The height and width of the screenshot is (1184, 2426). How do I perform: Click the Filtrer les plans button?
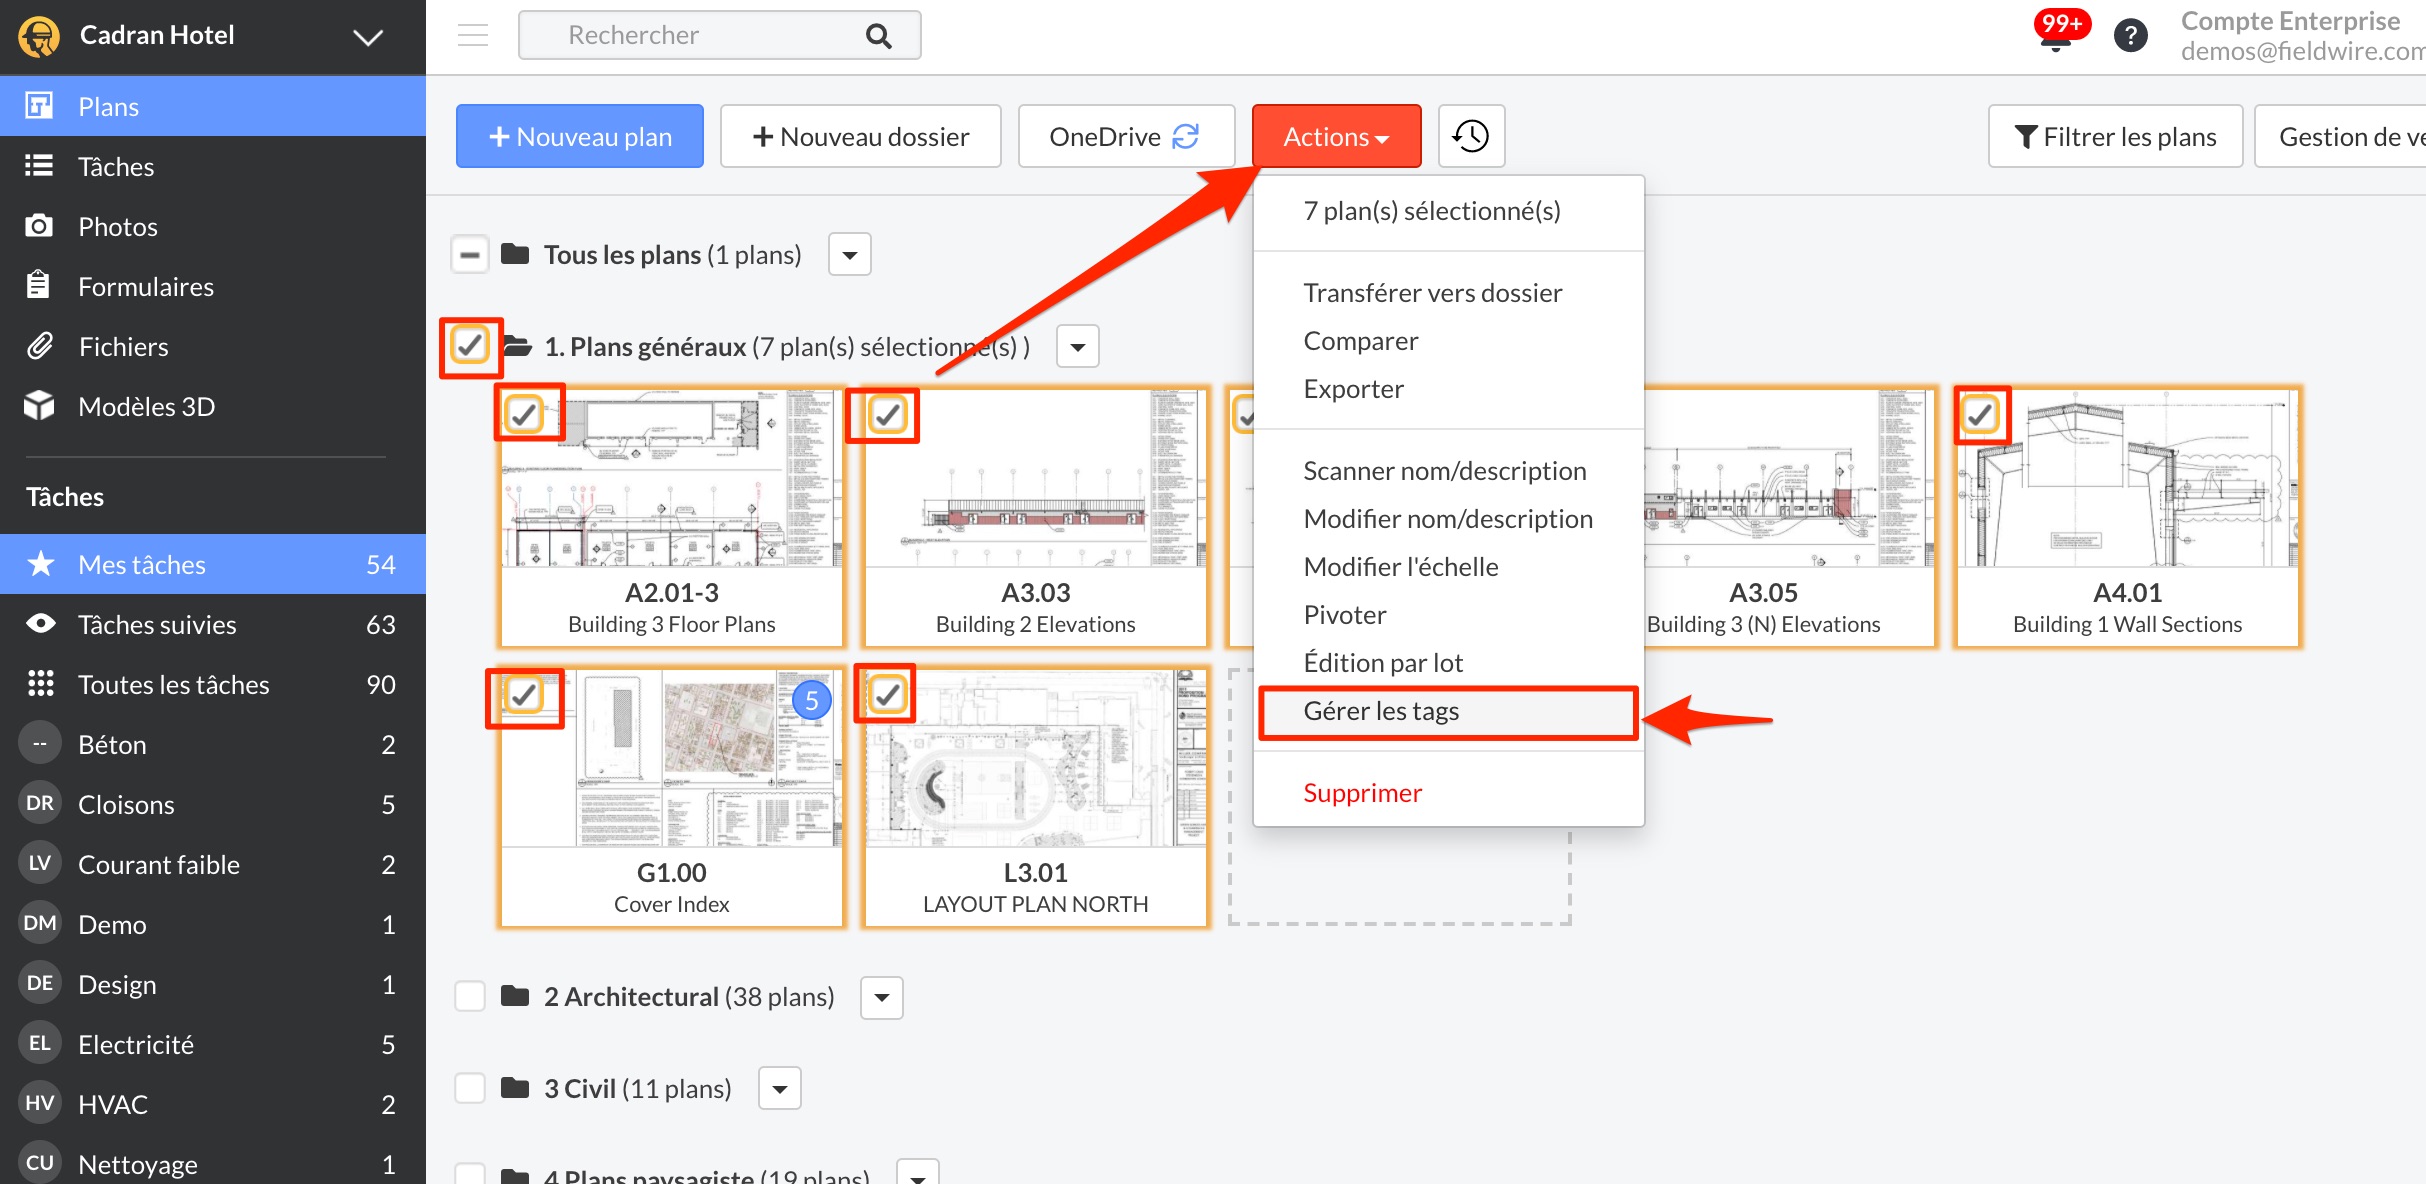(2115, 136)
